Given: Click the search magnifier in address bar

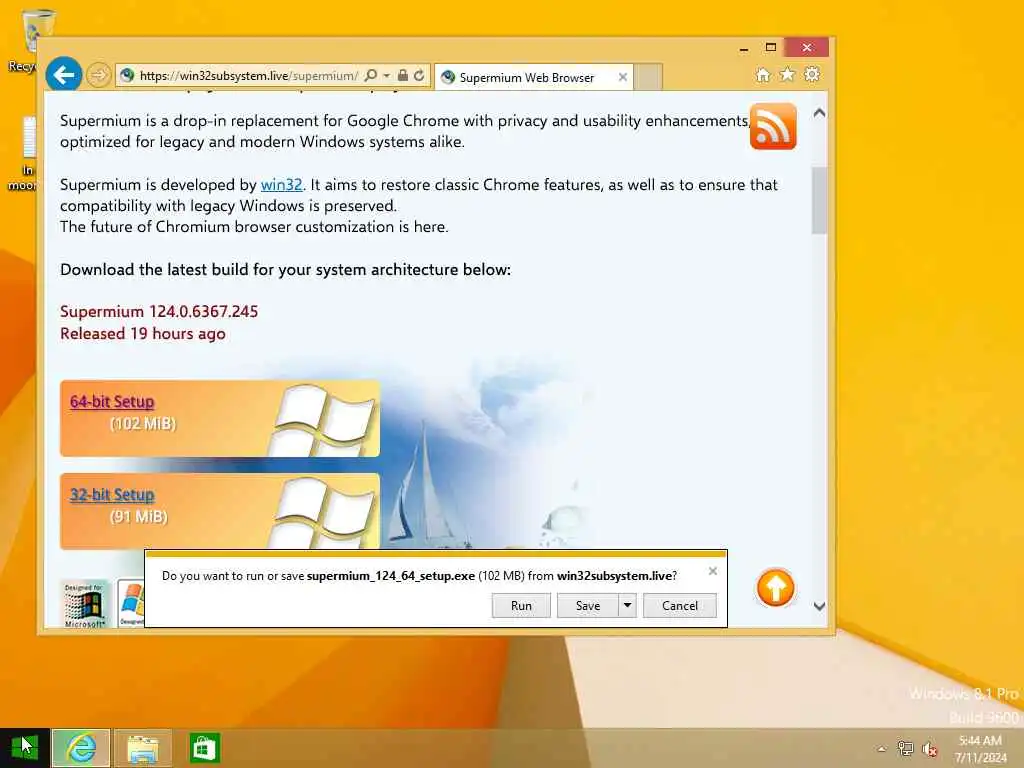Looking at the screenshot, I should click(x=370, y=76).
